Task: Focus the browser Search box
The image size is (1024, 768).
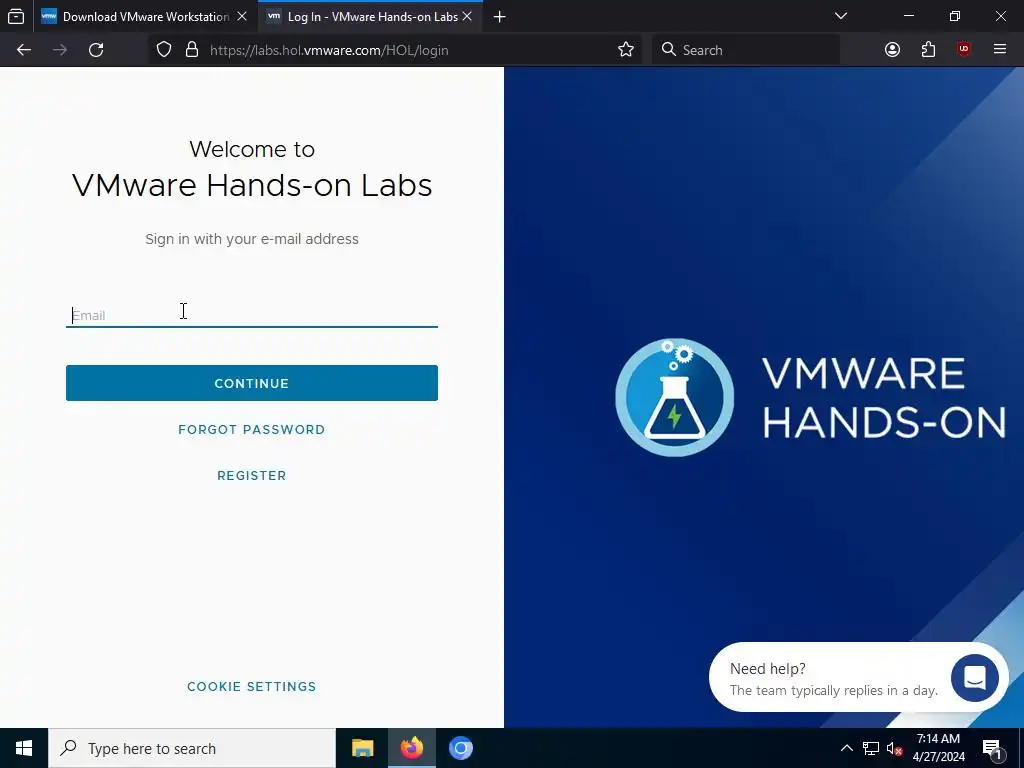Action: pyautogui.click(x=746, y=50)
